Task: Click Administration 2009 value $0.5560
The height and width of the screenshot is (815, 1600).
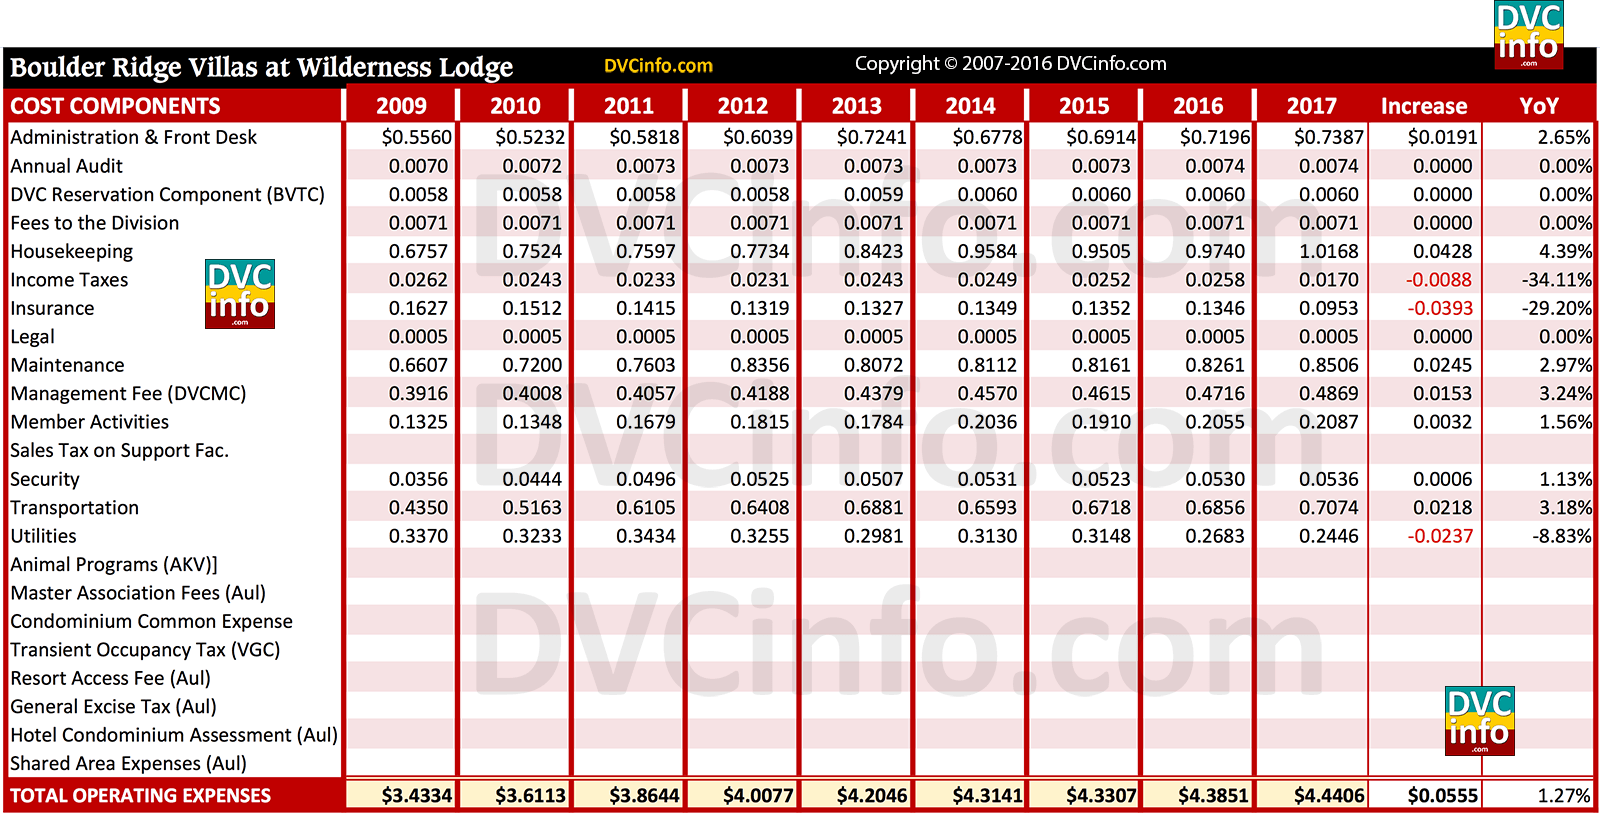Action: (x=416, y=137)
